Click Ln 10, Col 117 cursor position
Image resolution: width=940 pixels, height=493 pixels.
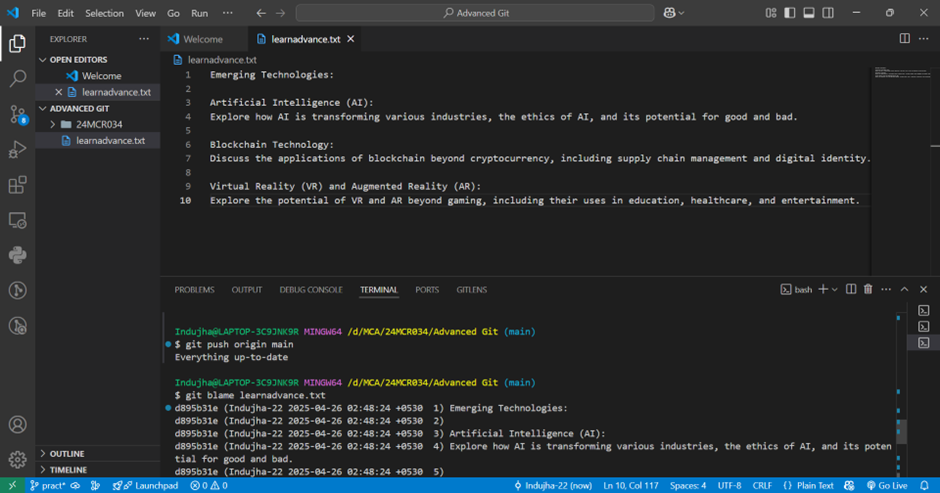[x=631, y=485]
